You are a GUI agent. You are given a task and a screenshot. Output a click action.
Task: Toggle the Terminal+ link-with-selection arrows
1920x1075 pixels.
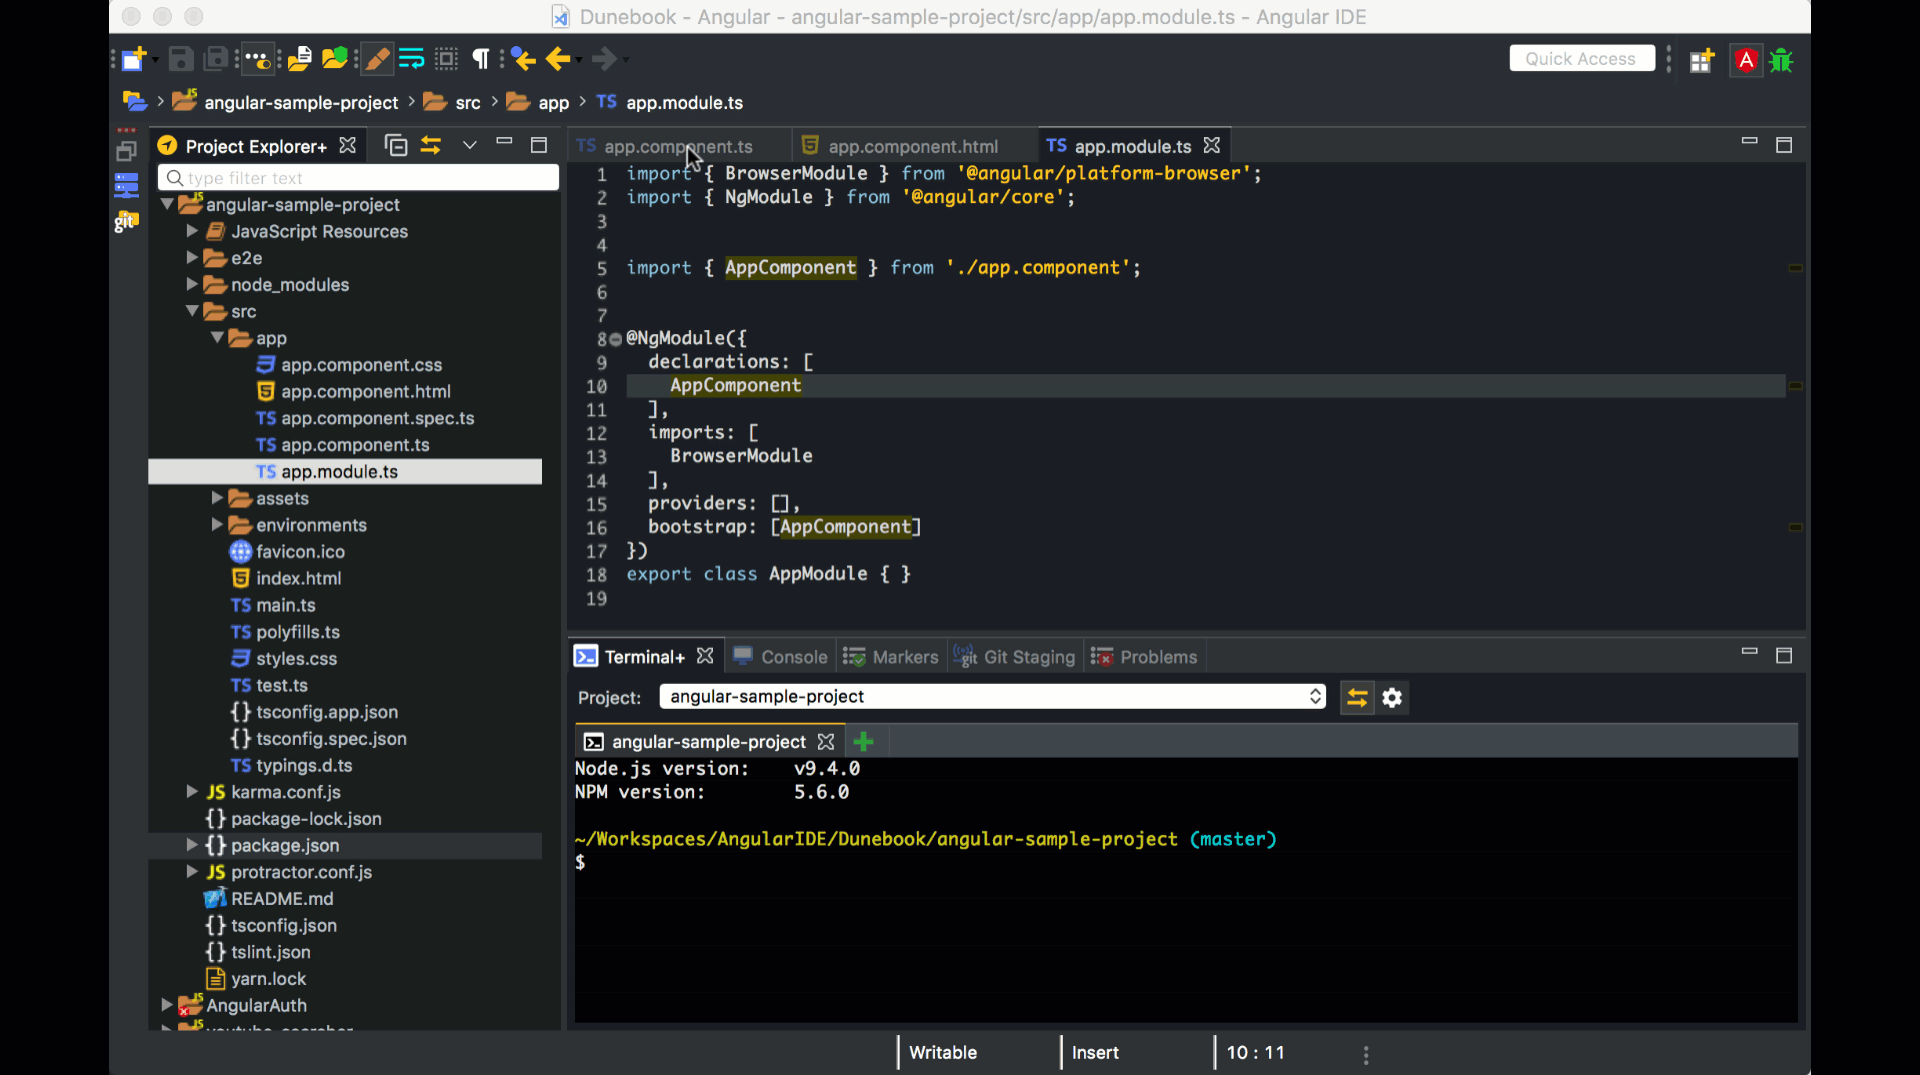(1357, 697)
